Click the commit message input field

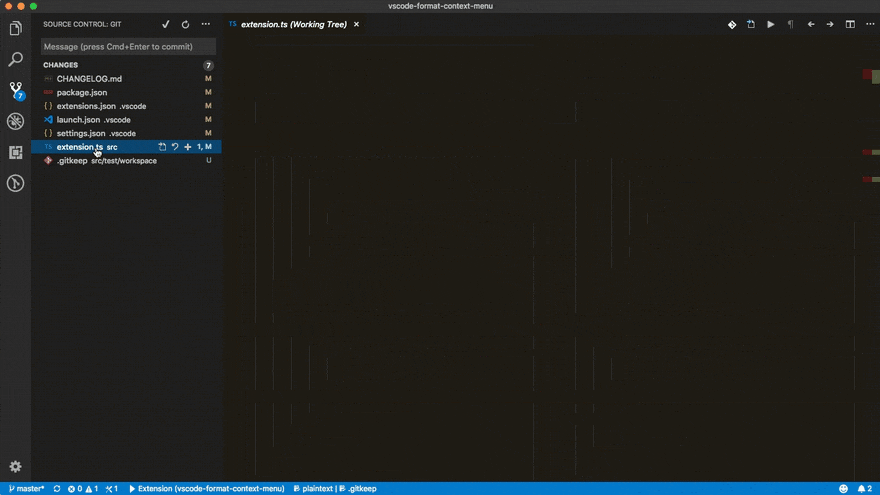(x=129, y=47)
